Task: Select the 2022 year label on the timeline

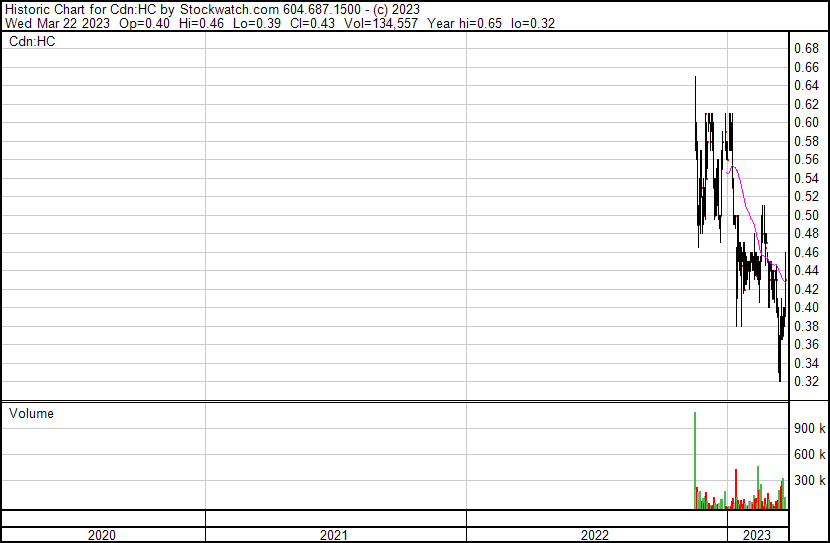Action: 595,535
